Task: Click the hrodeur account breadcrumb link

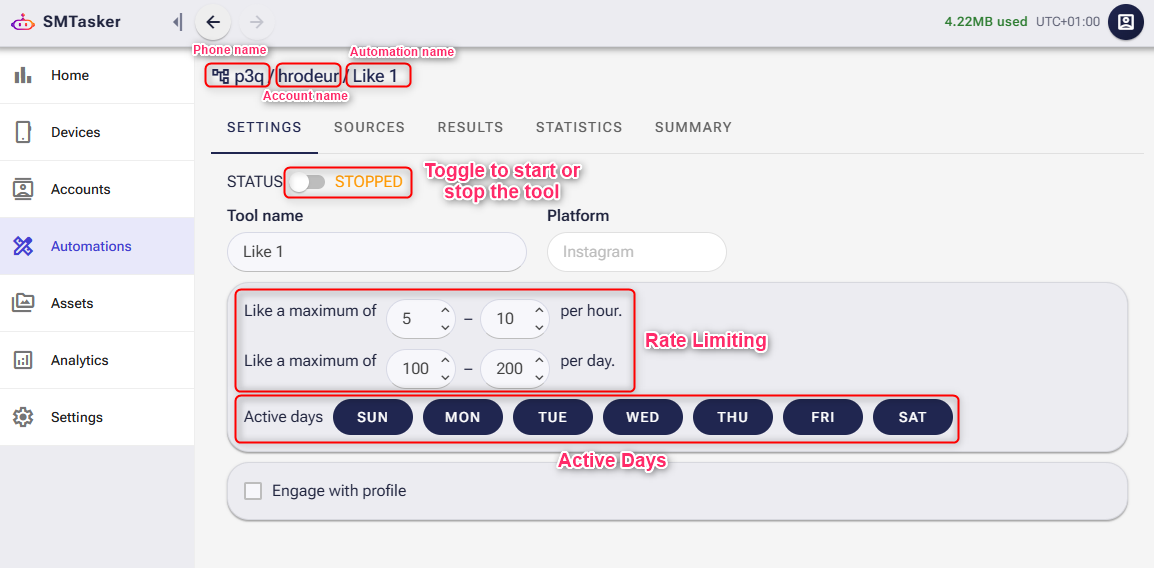Action: pyautogui.click(x=308, y=76)
